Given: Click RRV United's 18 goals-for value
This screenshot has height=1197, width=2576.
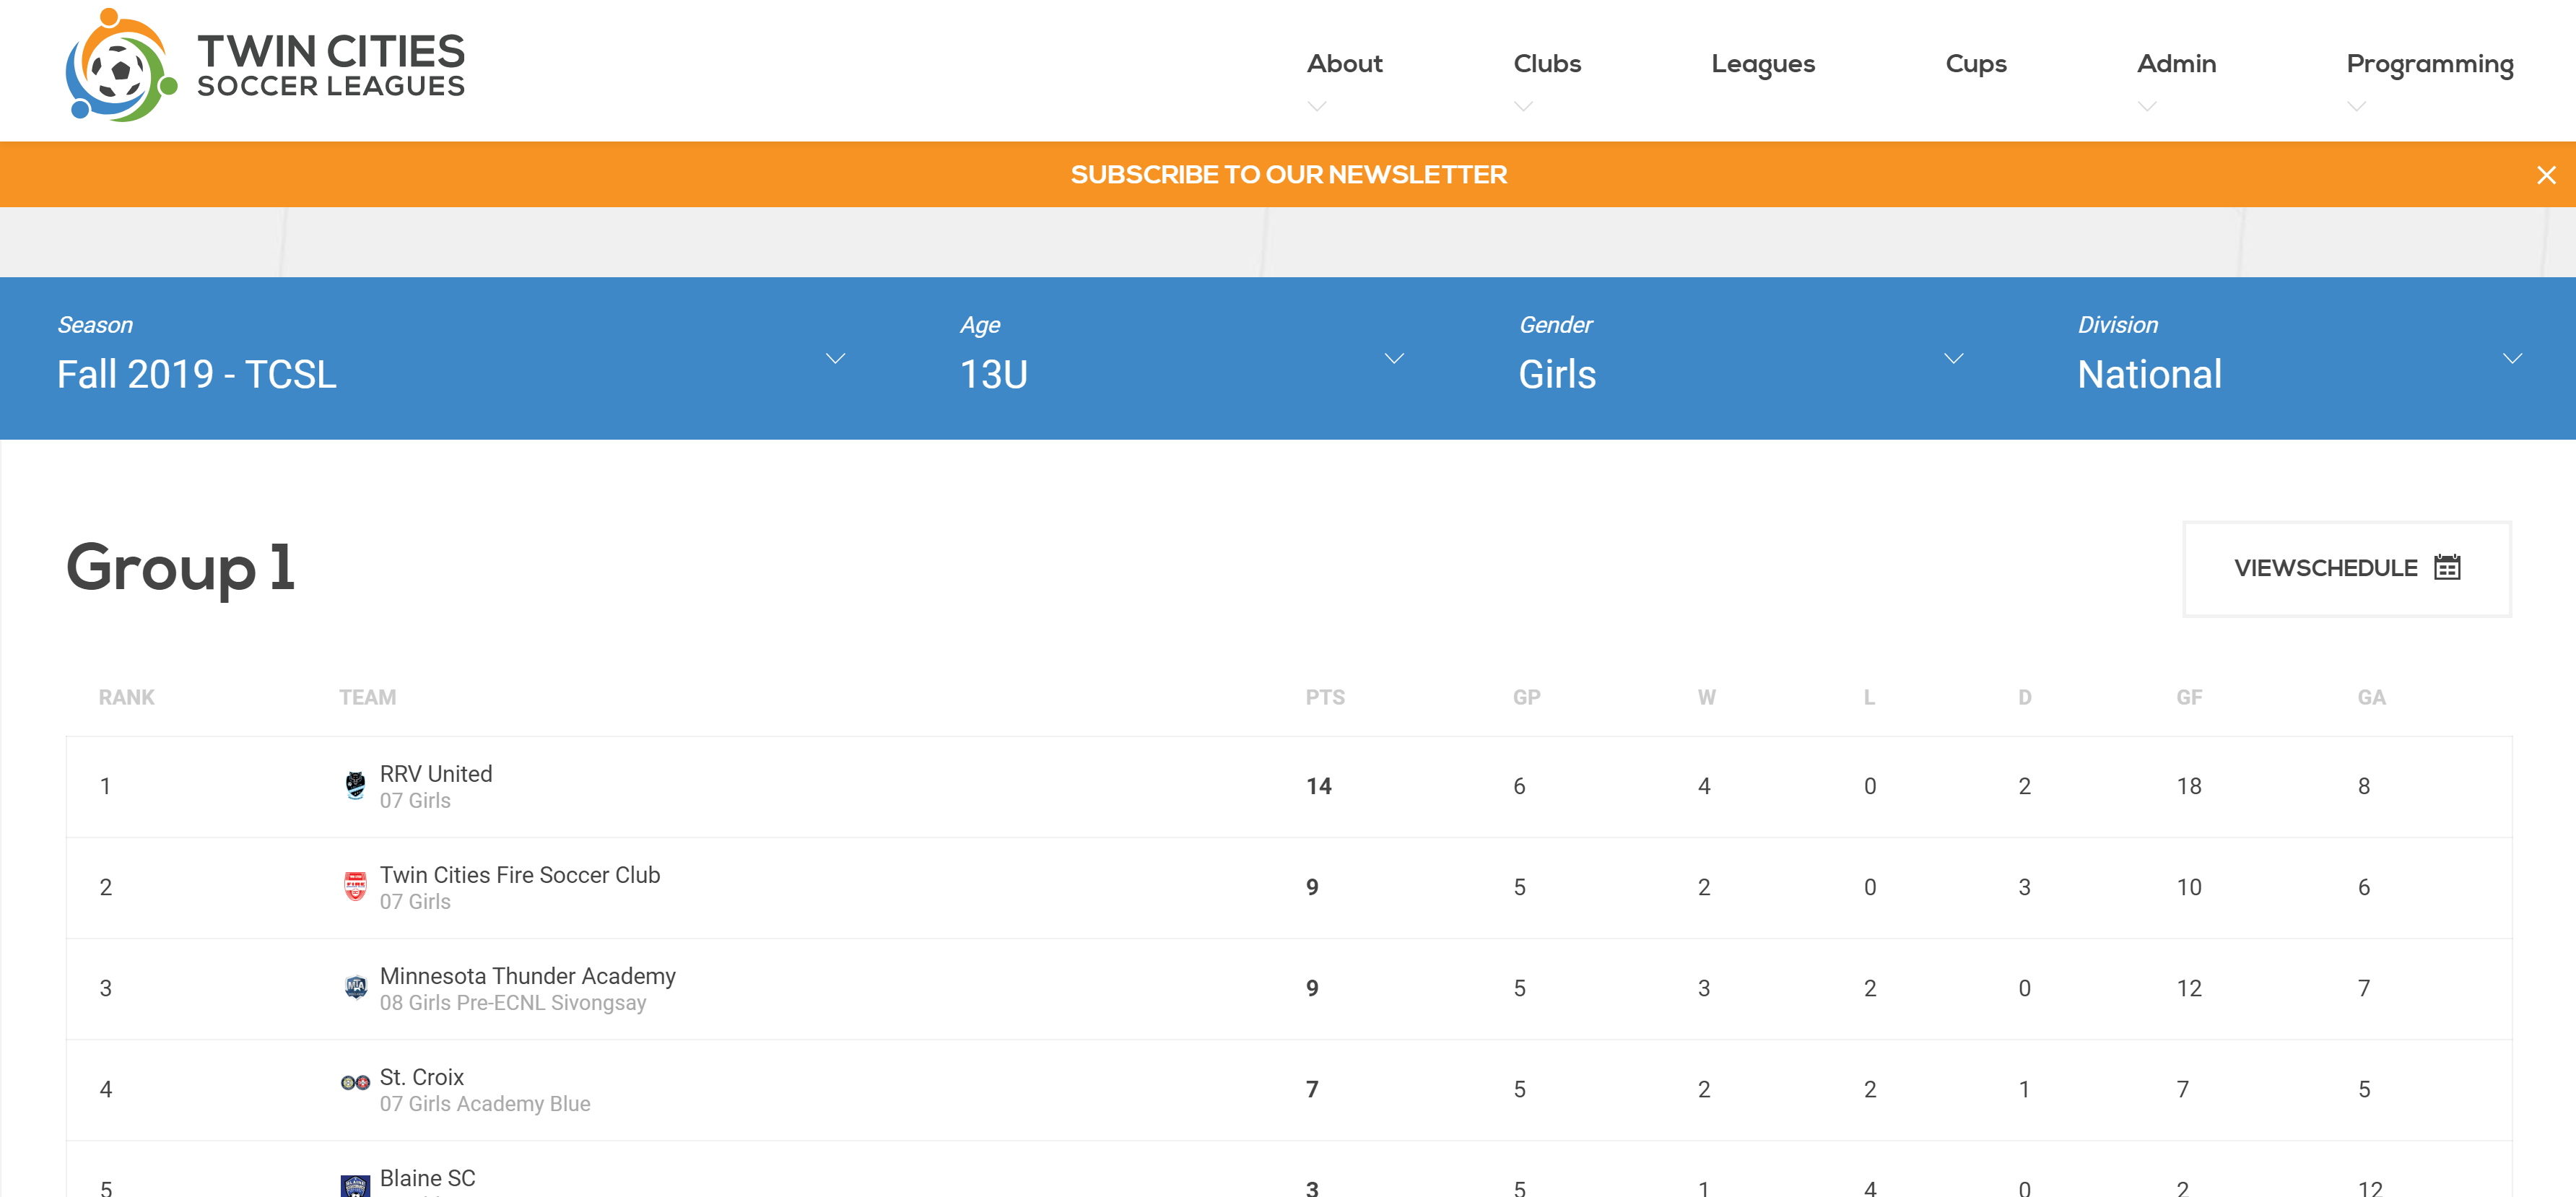Looking at the screenshot, I should pos(2189,786).
